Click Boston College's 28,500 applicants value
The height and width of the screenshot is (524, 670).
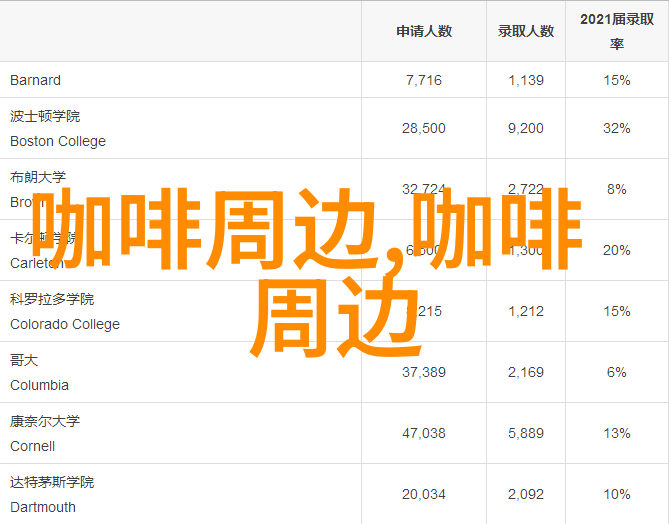point(424,128)
